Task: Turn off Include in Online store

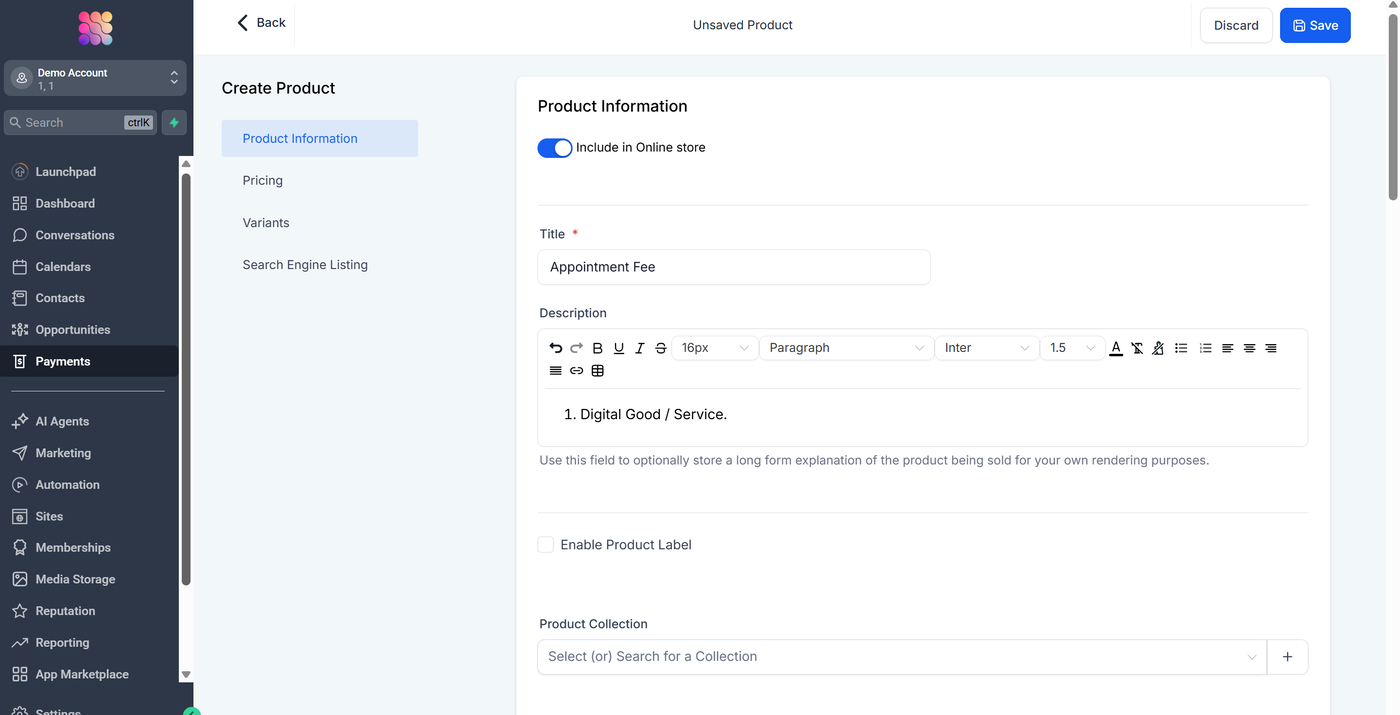Action: click(555, 148)
